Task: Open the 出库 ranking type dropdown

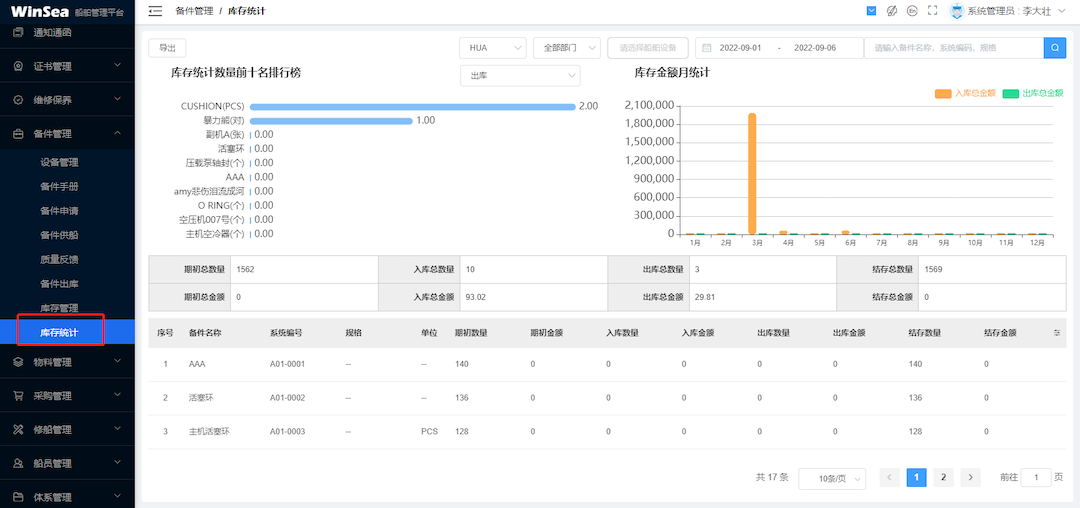Action: click(520, 76)
